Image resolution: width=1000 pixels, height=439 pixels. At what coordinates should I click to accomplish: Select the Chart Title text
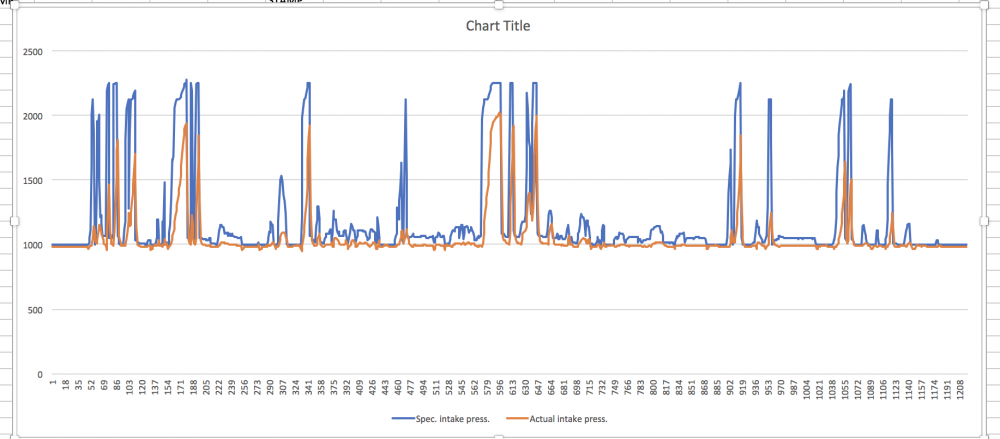[x=498, y=26]
